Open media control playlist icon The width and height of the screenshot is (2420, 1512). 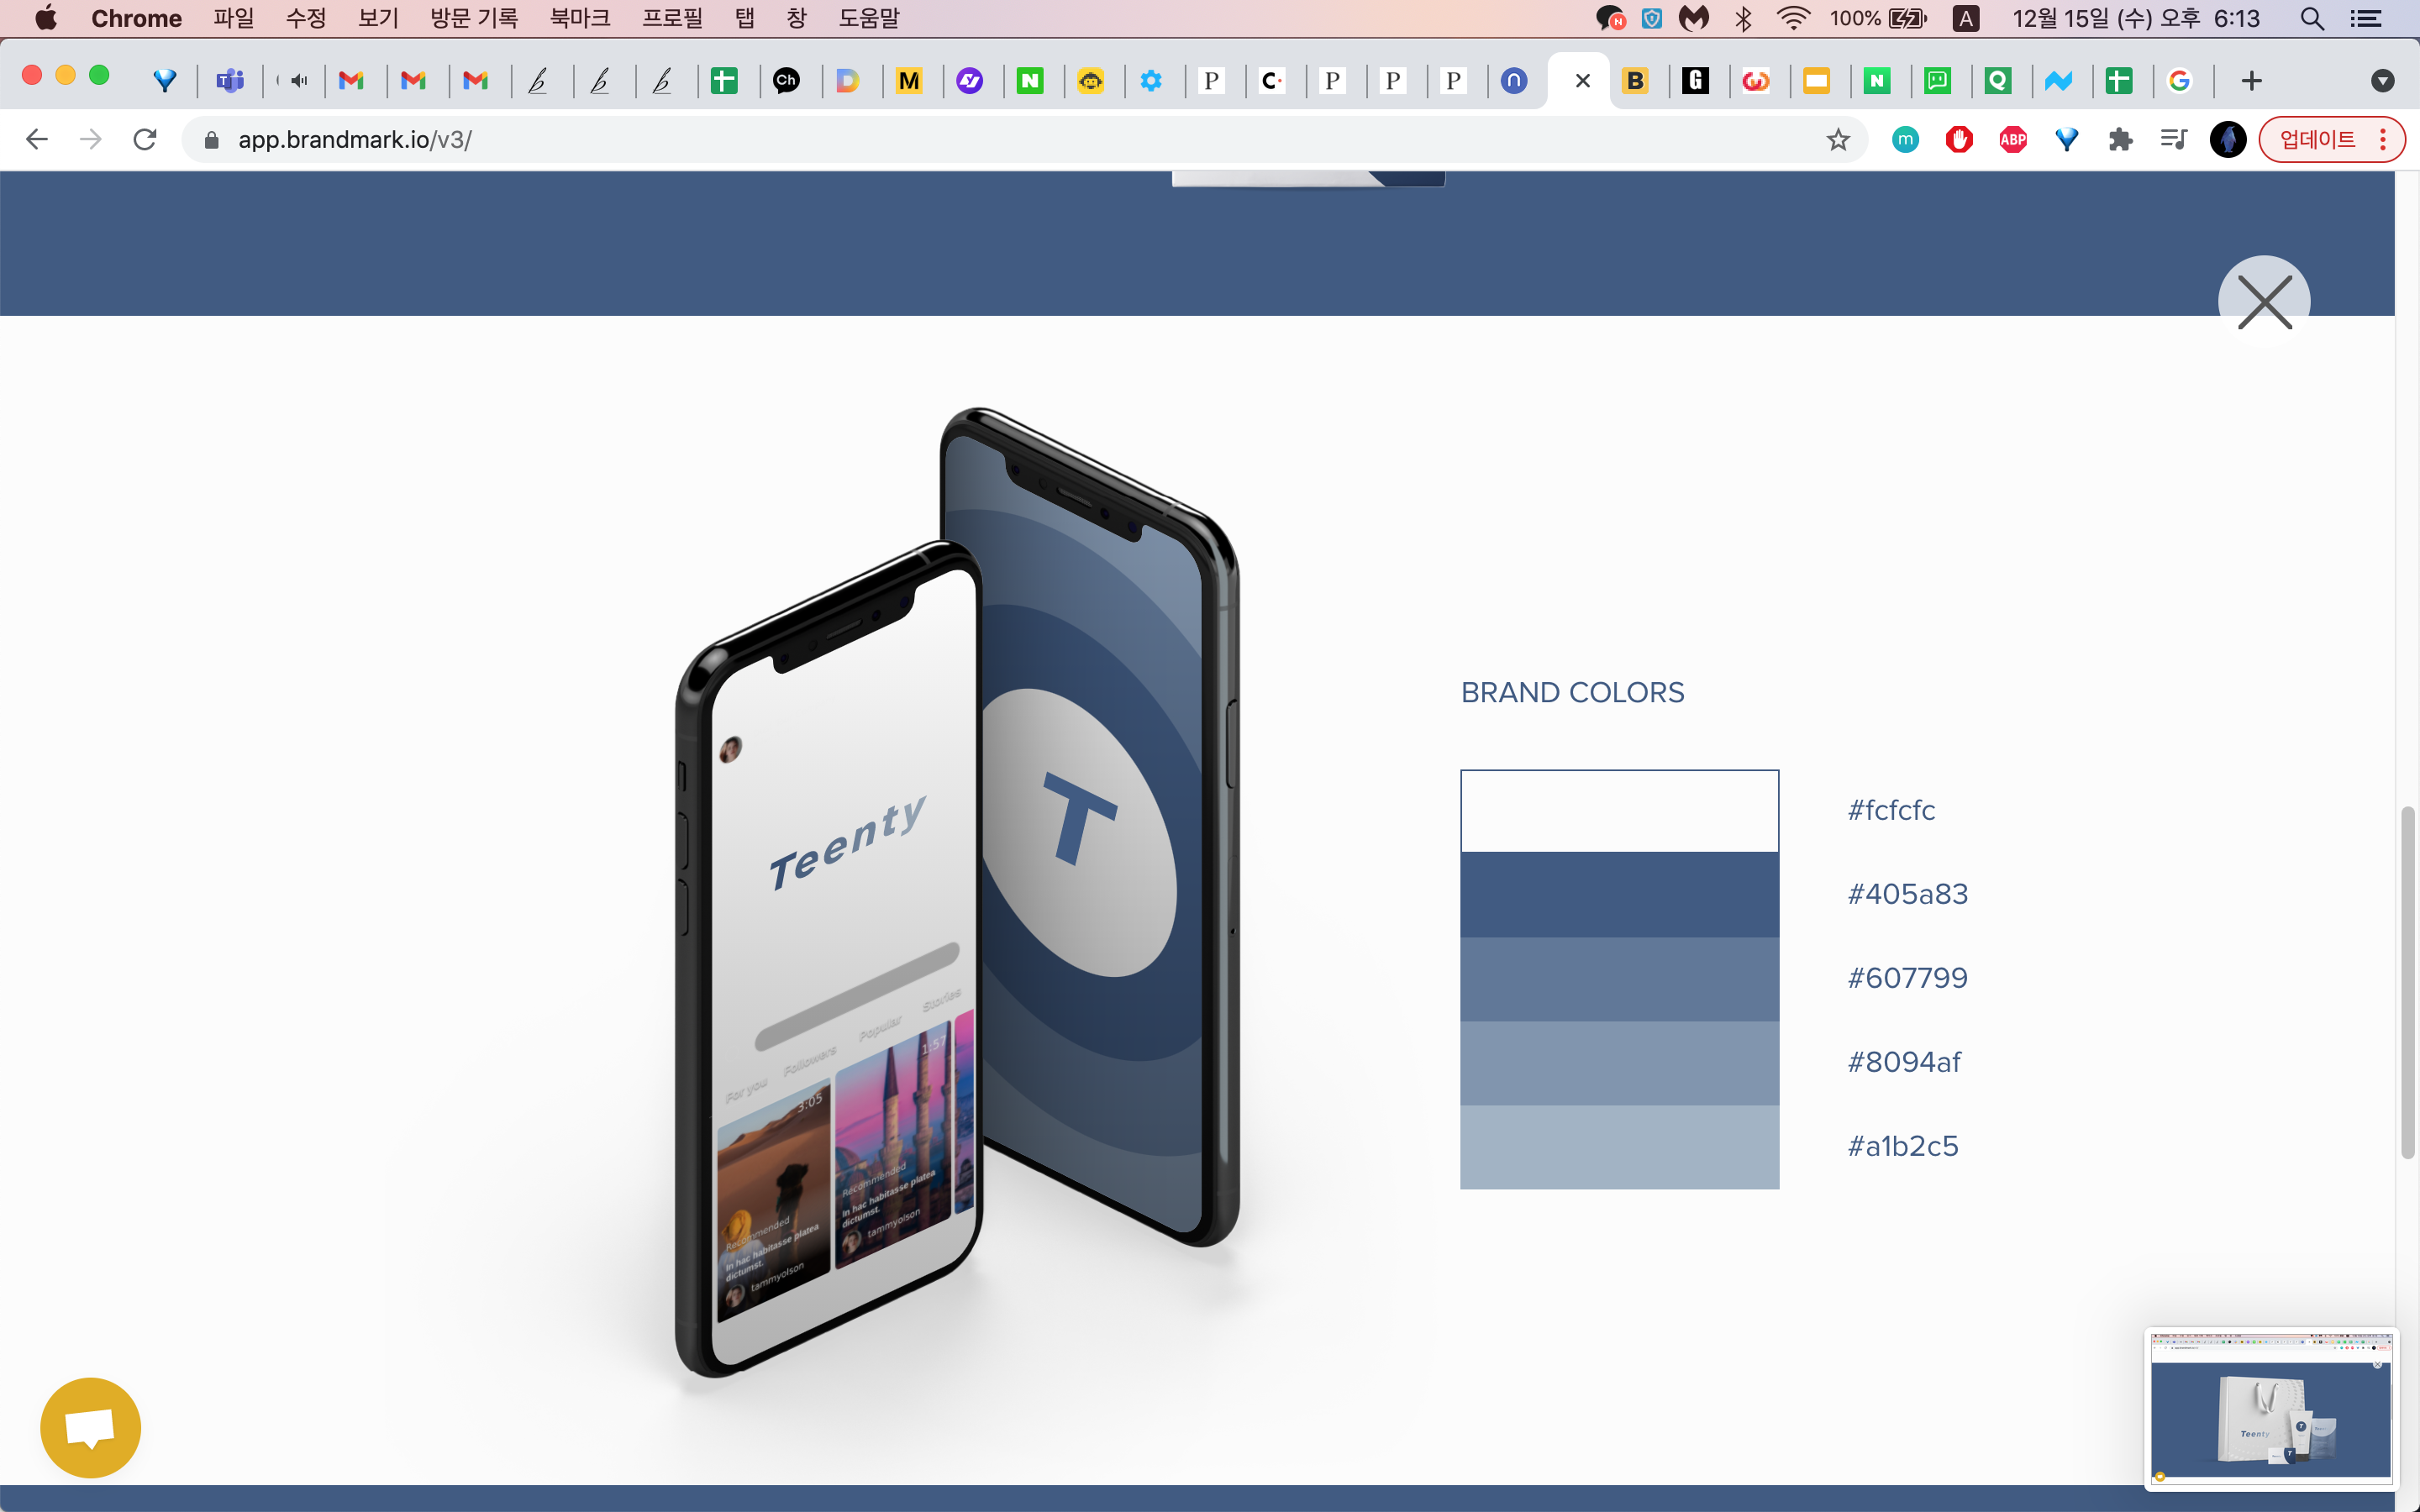(2173, 139)
